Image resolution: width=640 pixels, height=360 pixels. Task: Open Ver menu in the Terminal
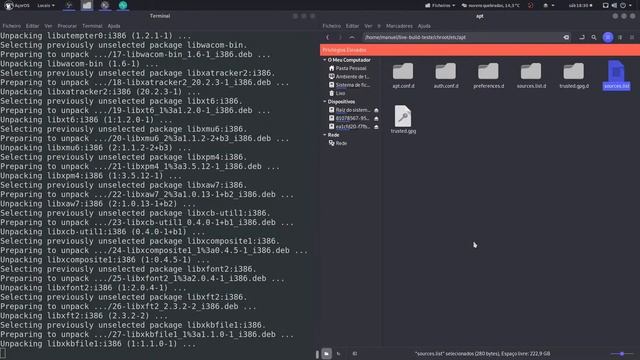(48, 26)
